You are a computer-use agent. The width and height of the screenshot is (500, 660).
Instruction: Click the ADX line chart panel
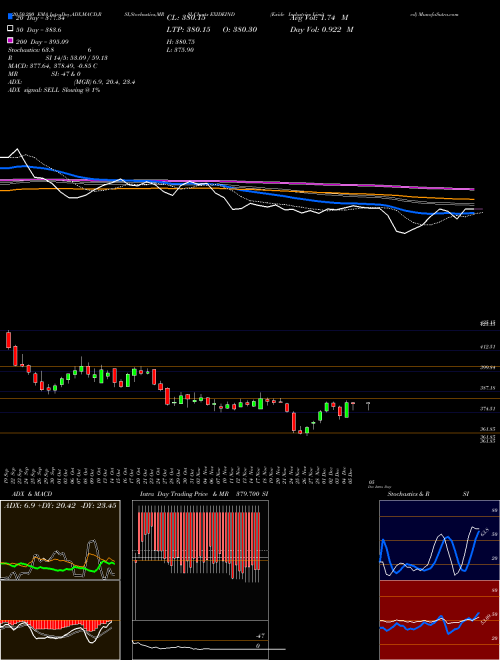60,540
